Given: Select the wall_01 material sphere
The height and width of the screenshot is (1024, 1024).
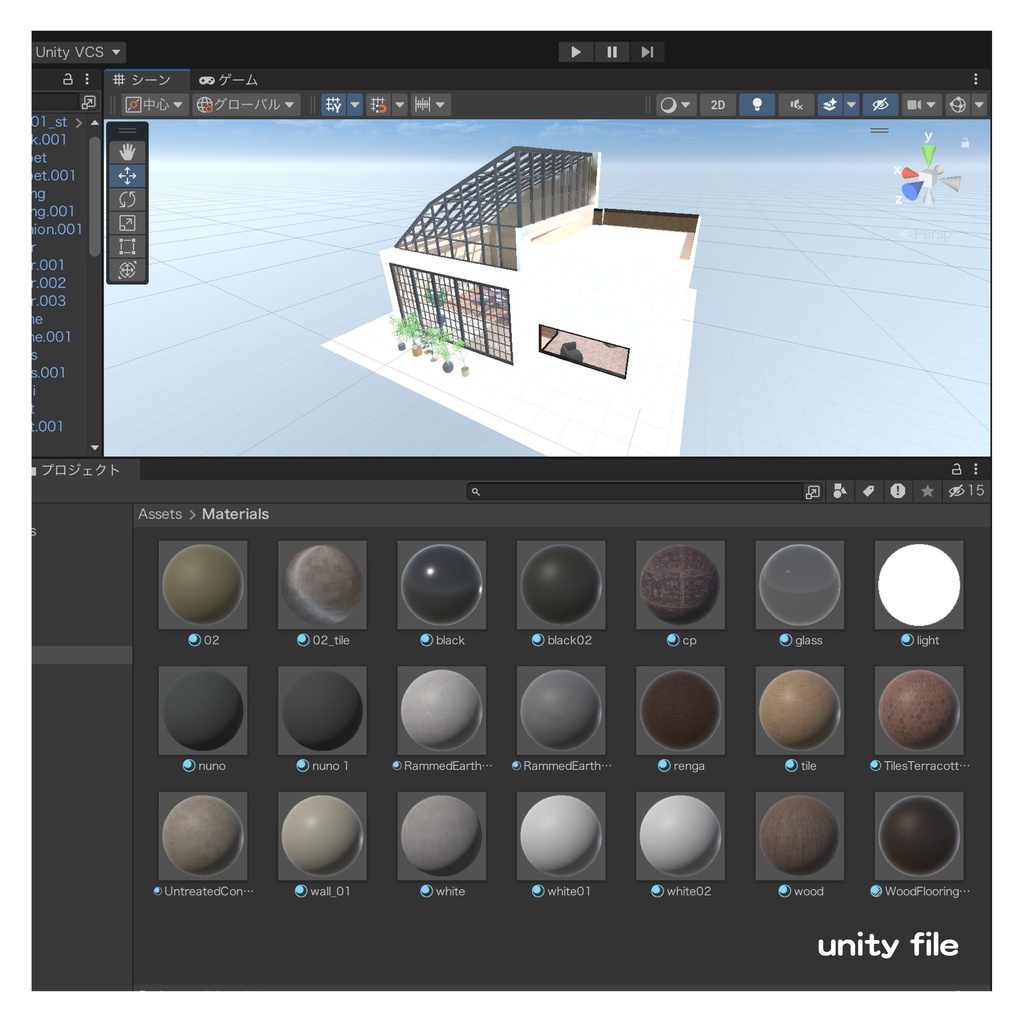Looking at the screenshot, I should pyautogui.click(x=322, y=835).
